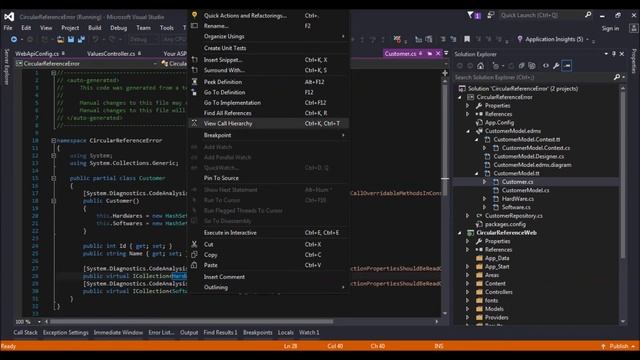This screenshot has height=360, width=640.
Task: Click the Navigate Backward toolbar icon
Action: [14, 39]
